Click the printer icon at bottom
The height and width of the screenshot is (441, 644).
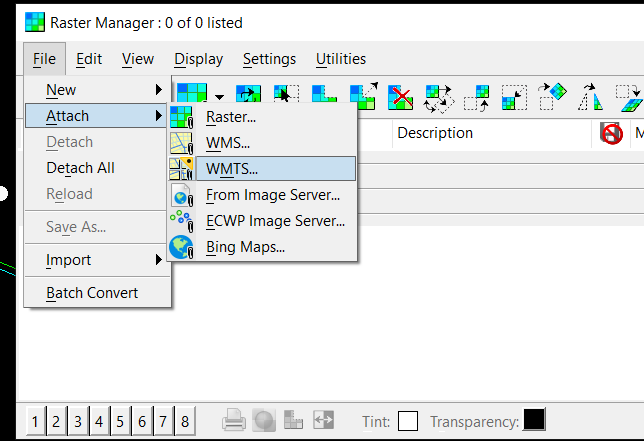(x=234, y=420)
